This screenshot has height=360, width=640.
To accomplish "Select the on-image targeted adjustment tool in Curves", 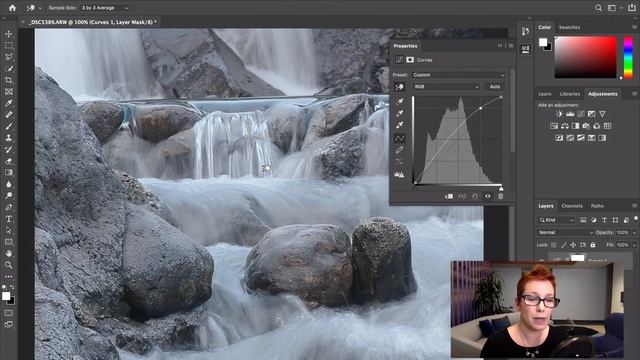I will point(399,87).
